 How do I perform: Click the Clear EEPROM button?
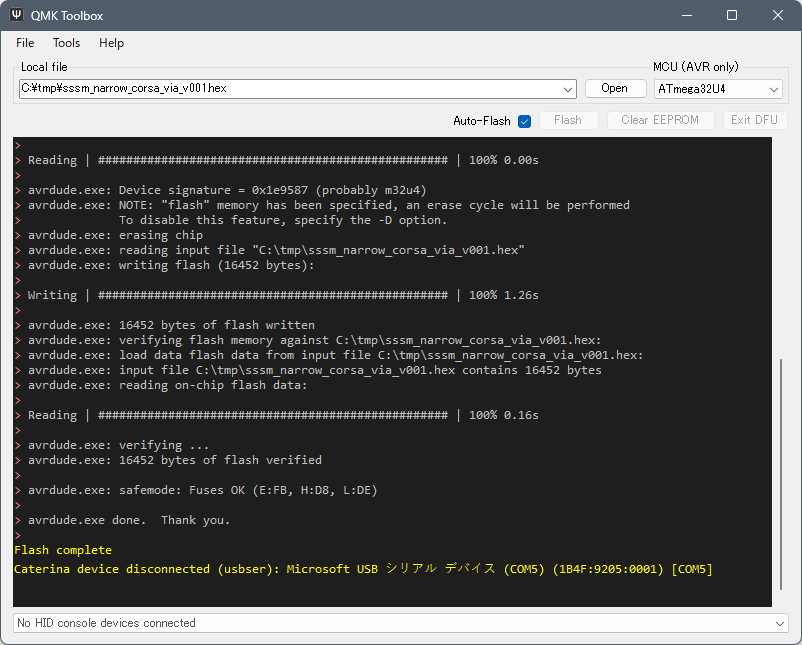coord(660,120)
